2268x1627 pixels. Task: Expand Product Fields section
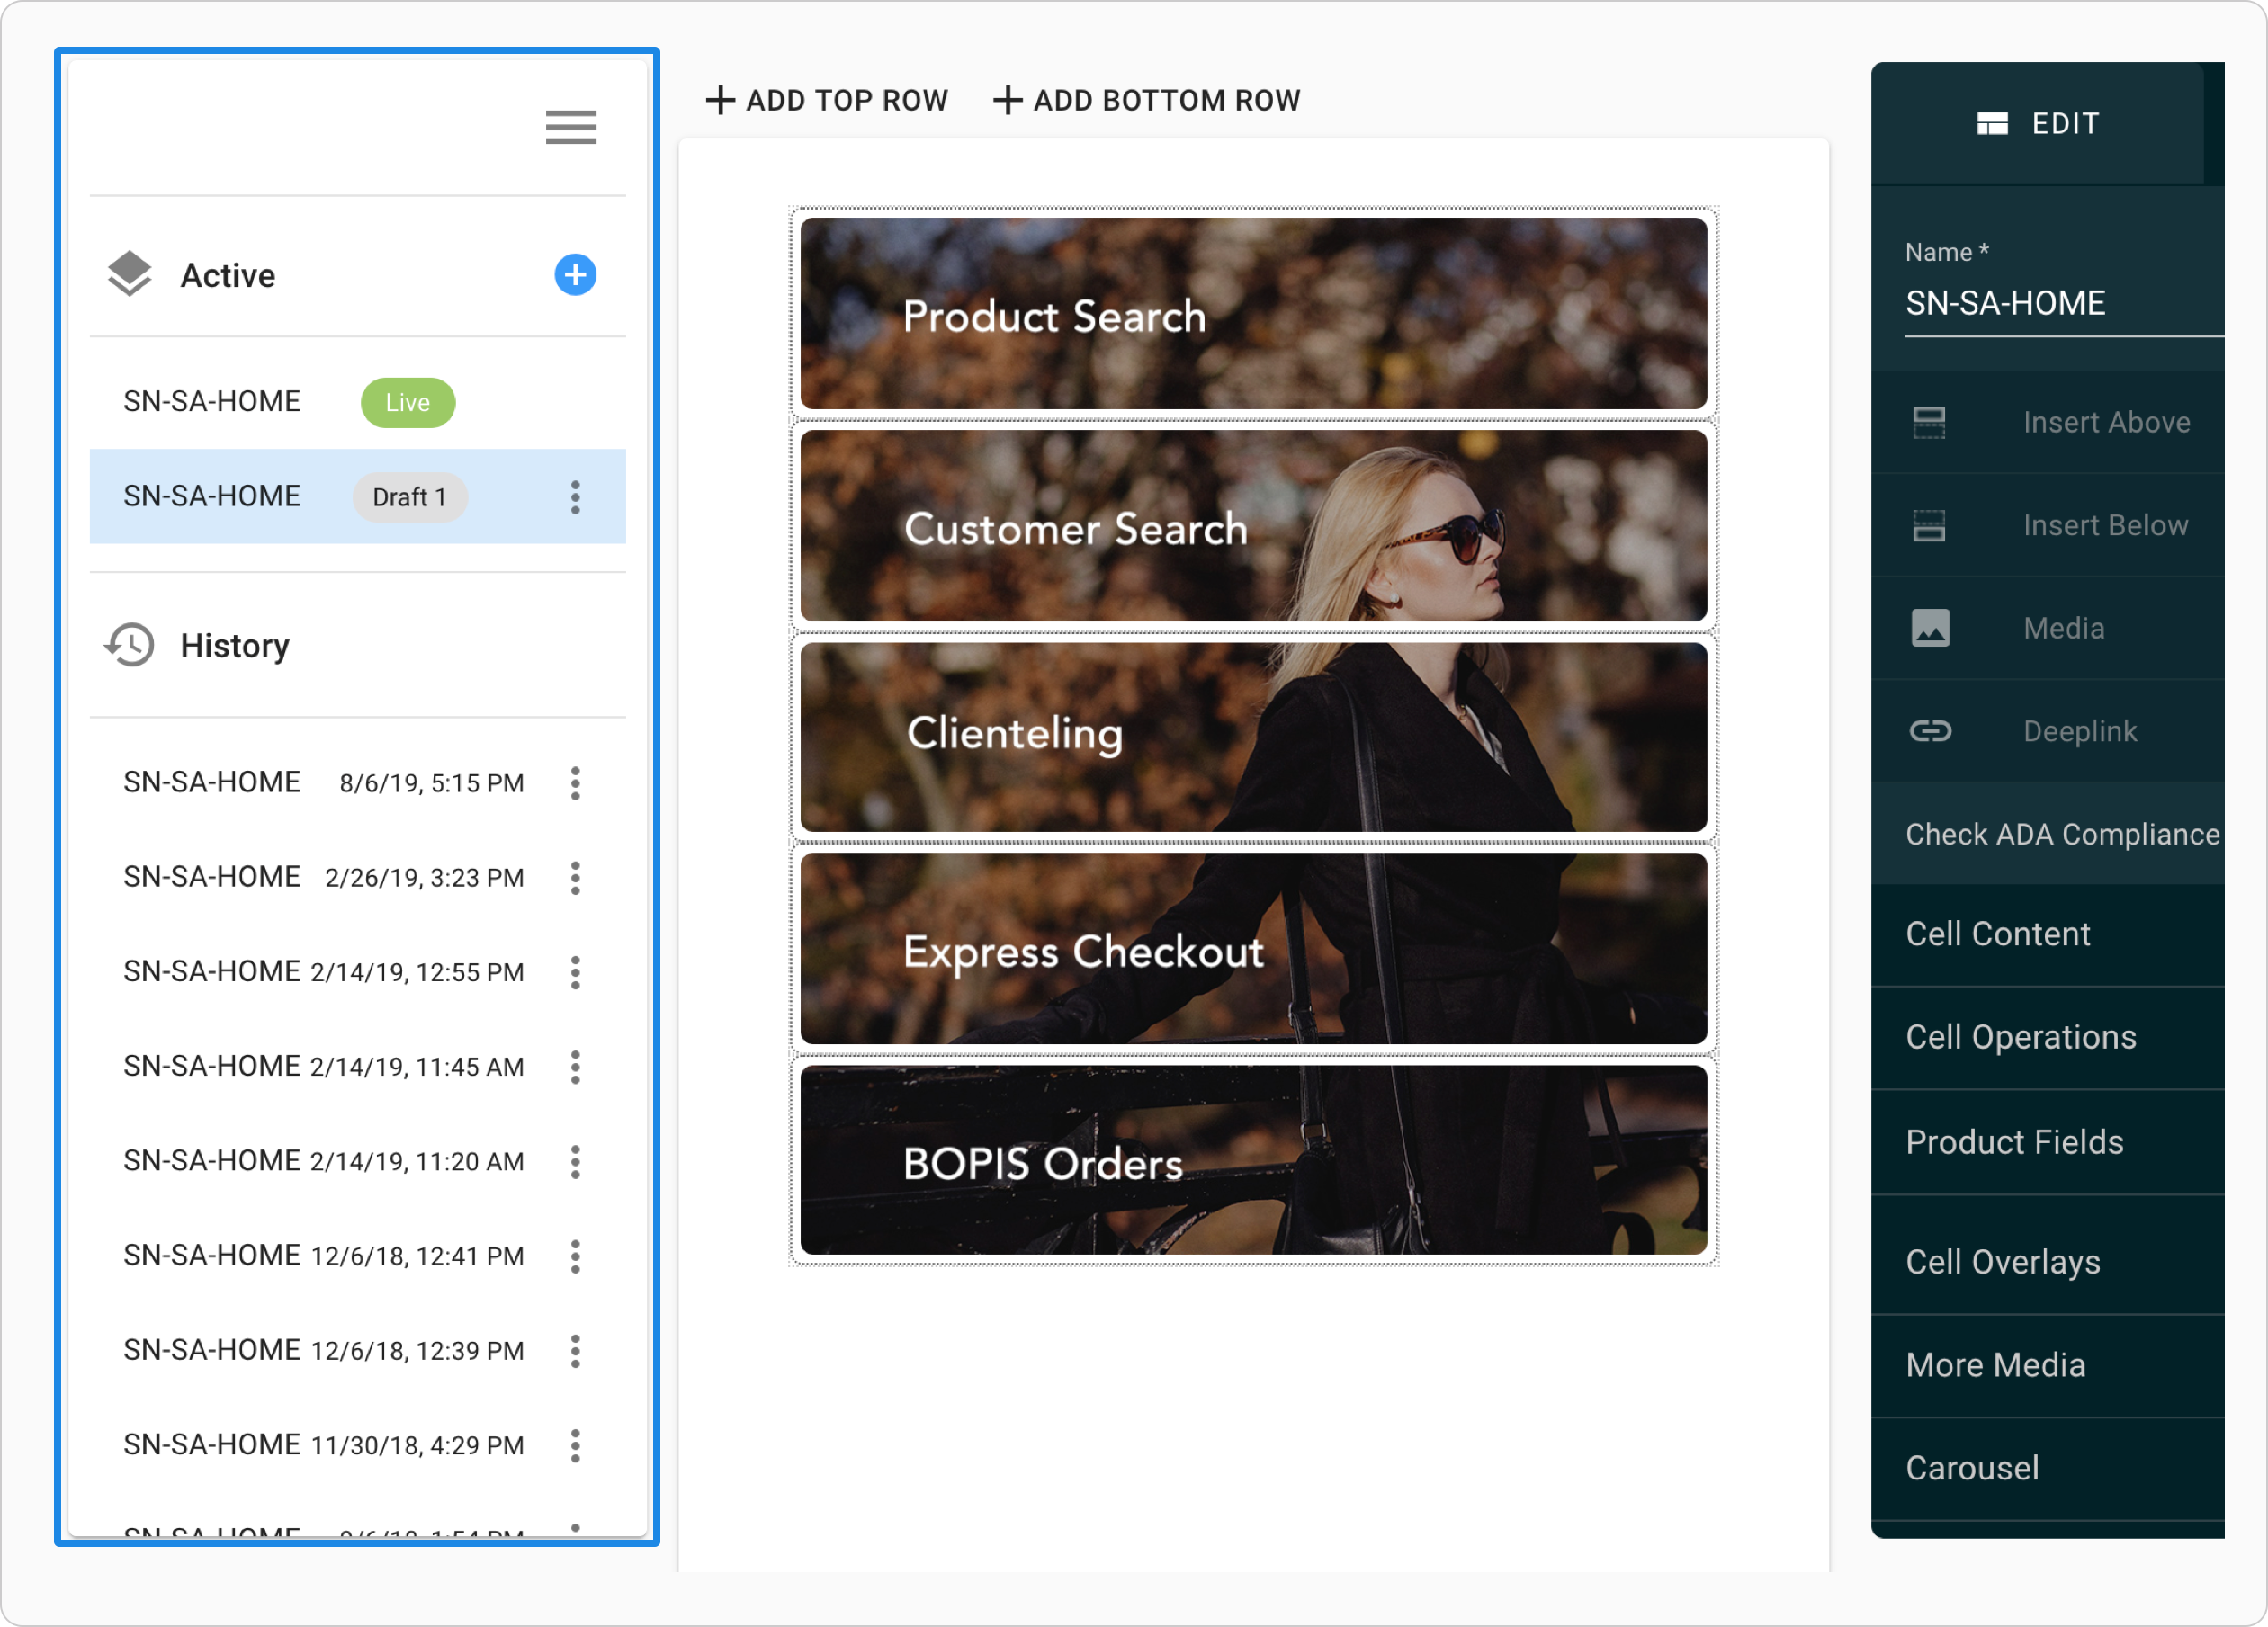[x=2047, y=1142]
